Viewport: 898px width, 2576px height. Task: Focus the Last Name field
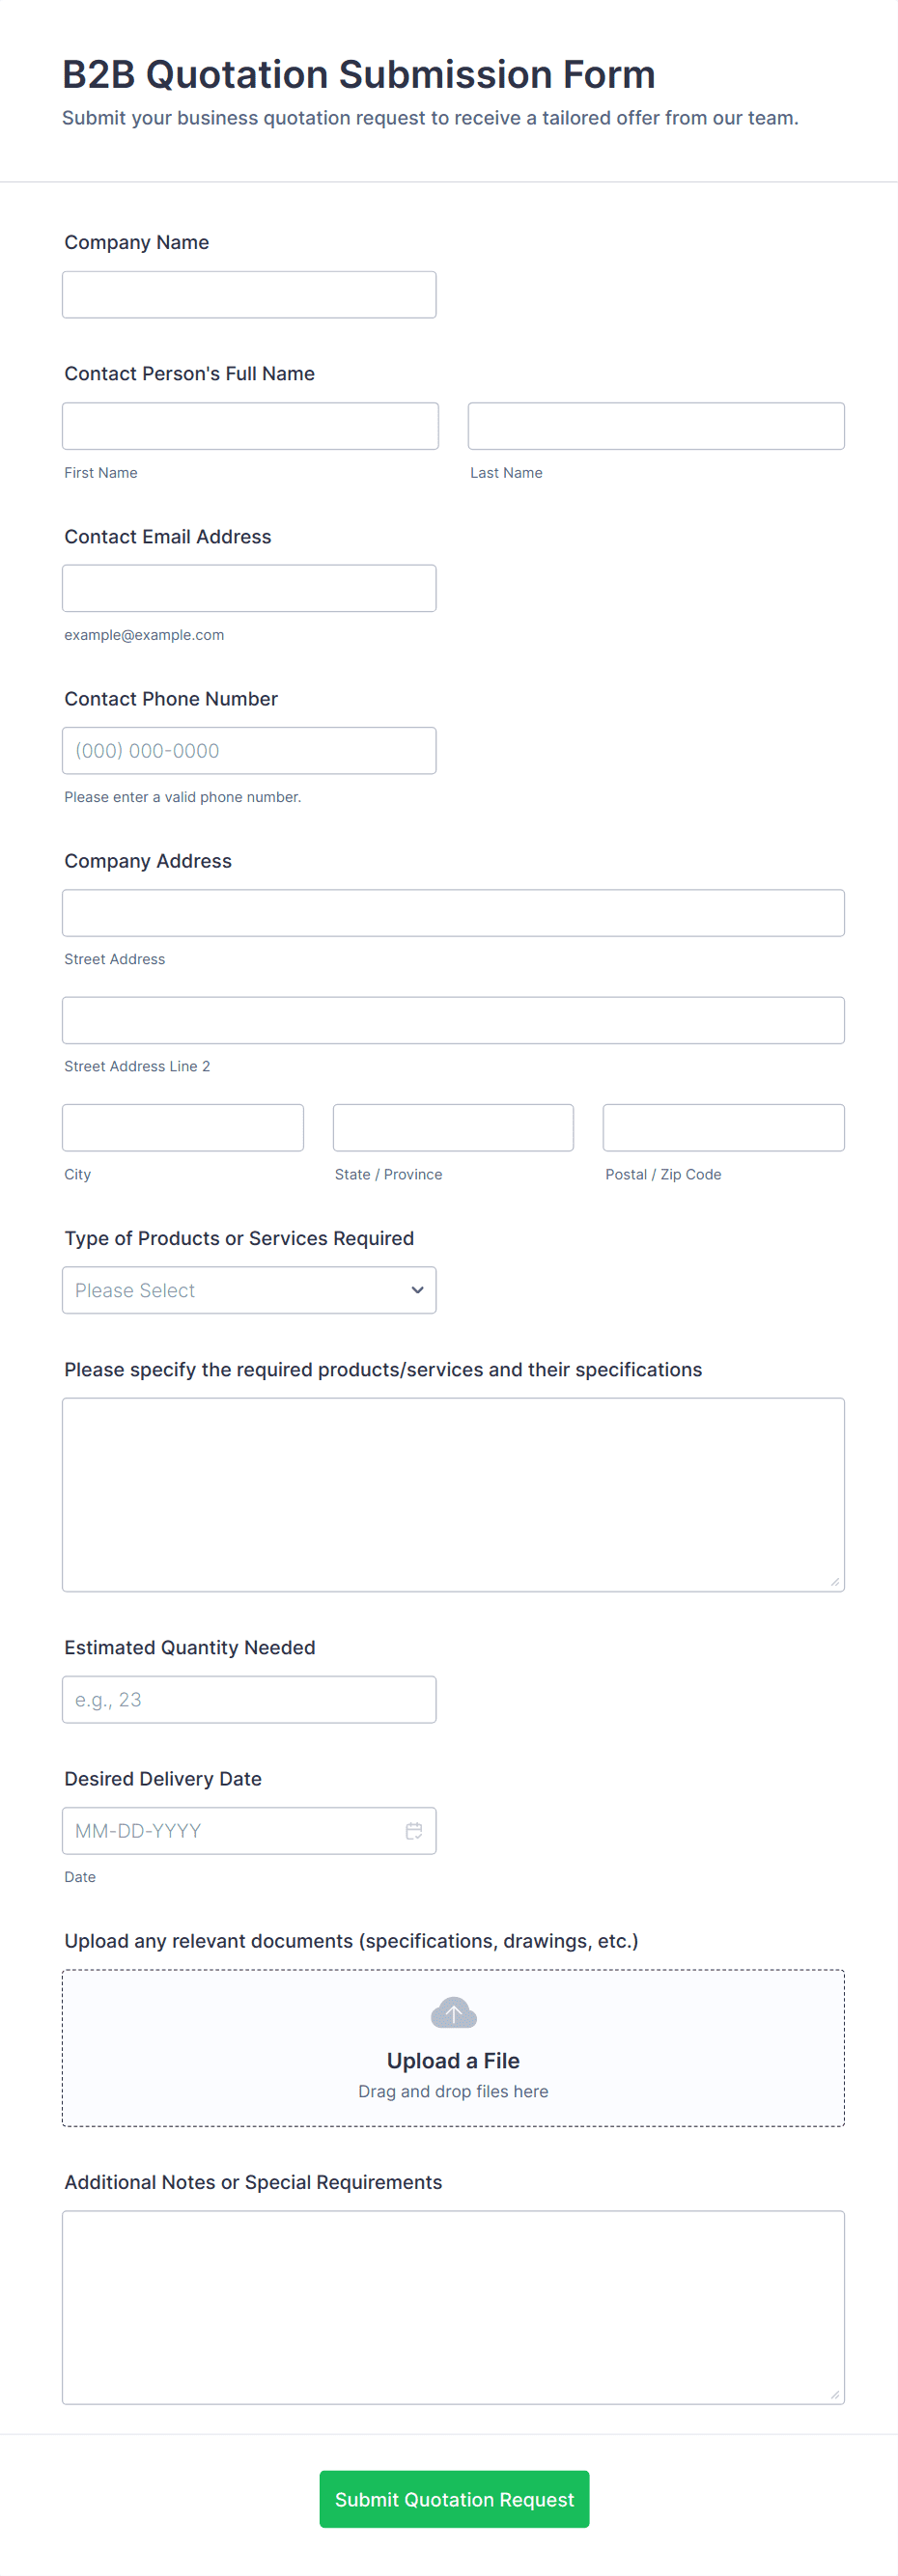[656, 426]
